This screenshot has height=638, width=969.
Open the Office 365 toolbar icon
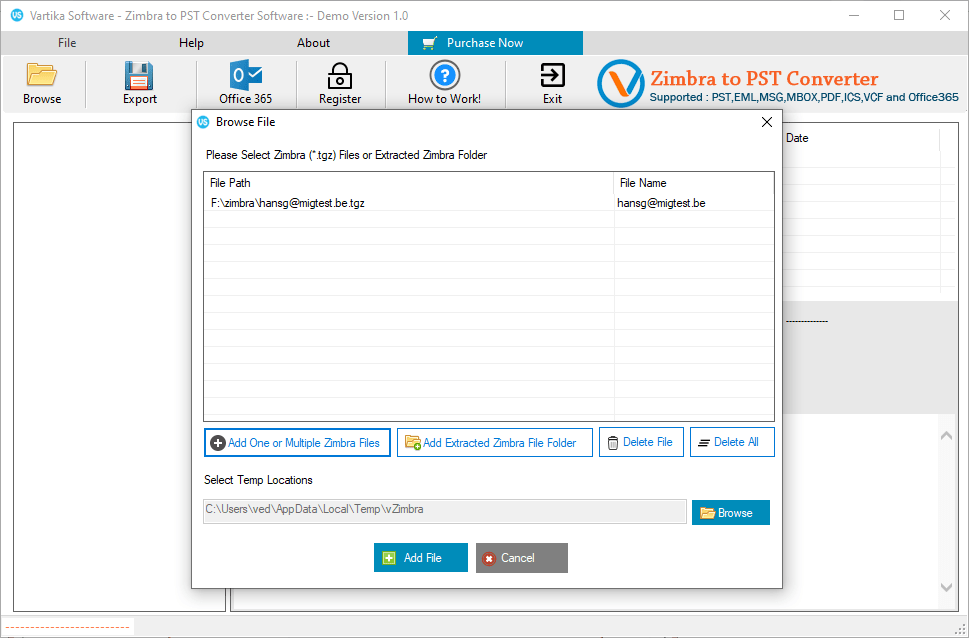[x=245, y=75]
